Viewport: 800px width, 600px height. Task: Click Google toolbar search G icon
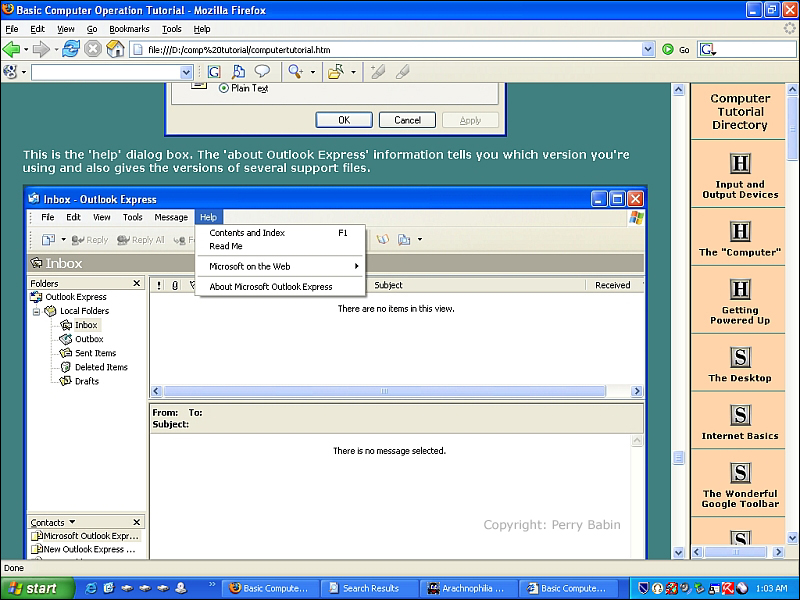click(x=214, y=72)
